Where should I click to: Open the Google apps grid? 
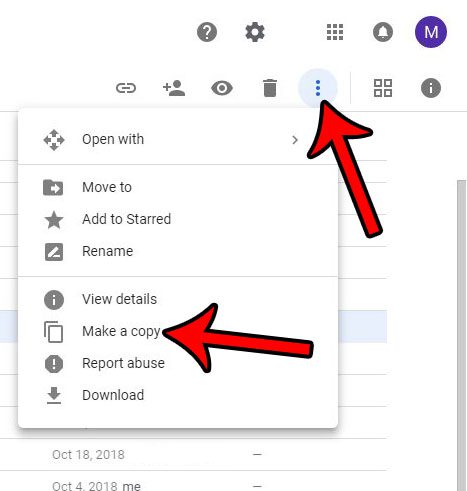335,32
